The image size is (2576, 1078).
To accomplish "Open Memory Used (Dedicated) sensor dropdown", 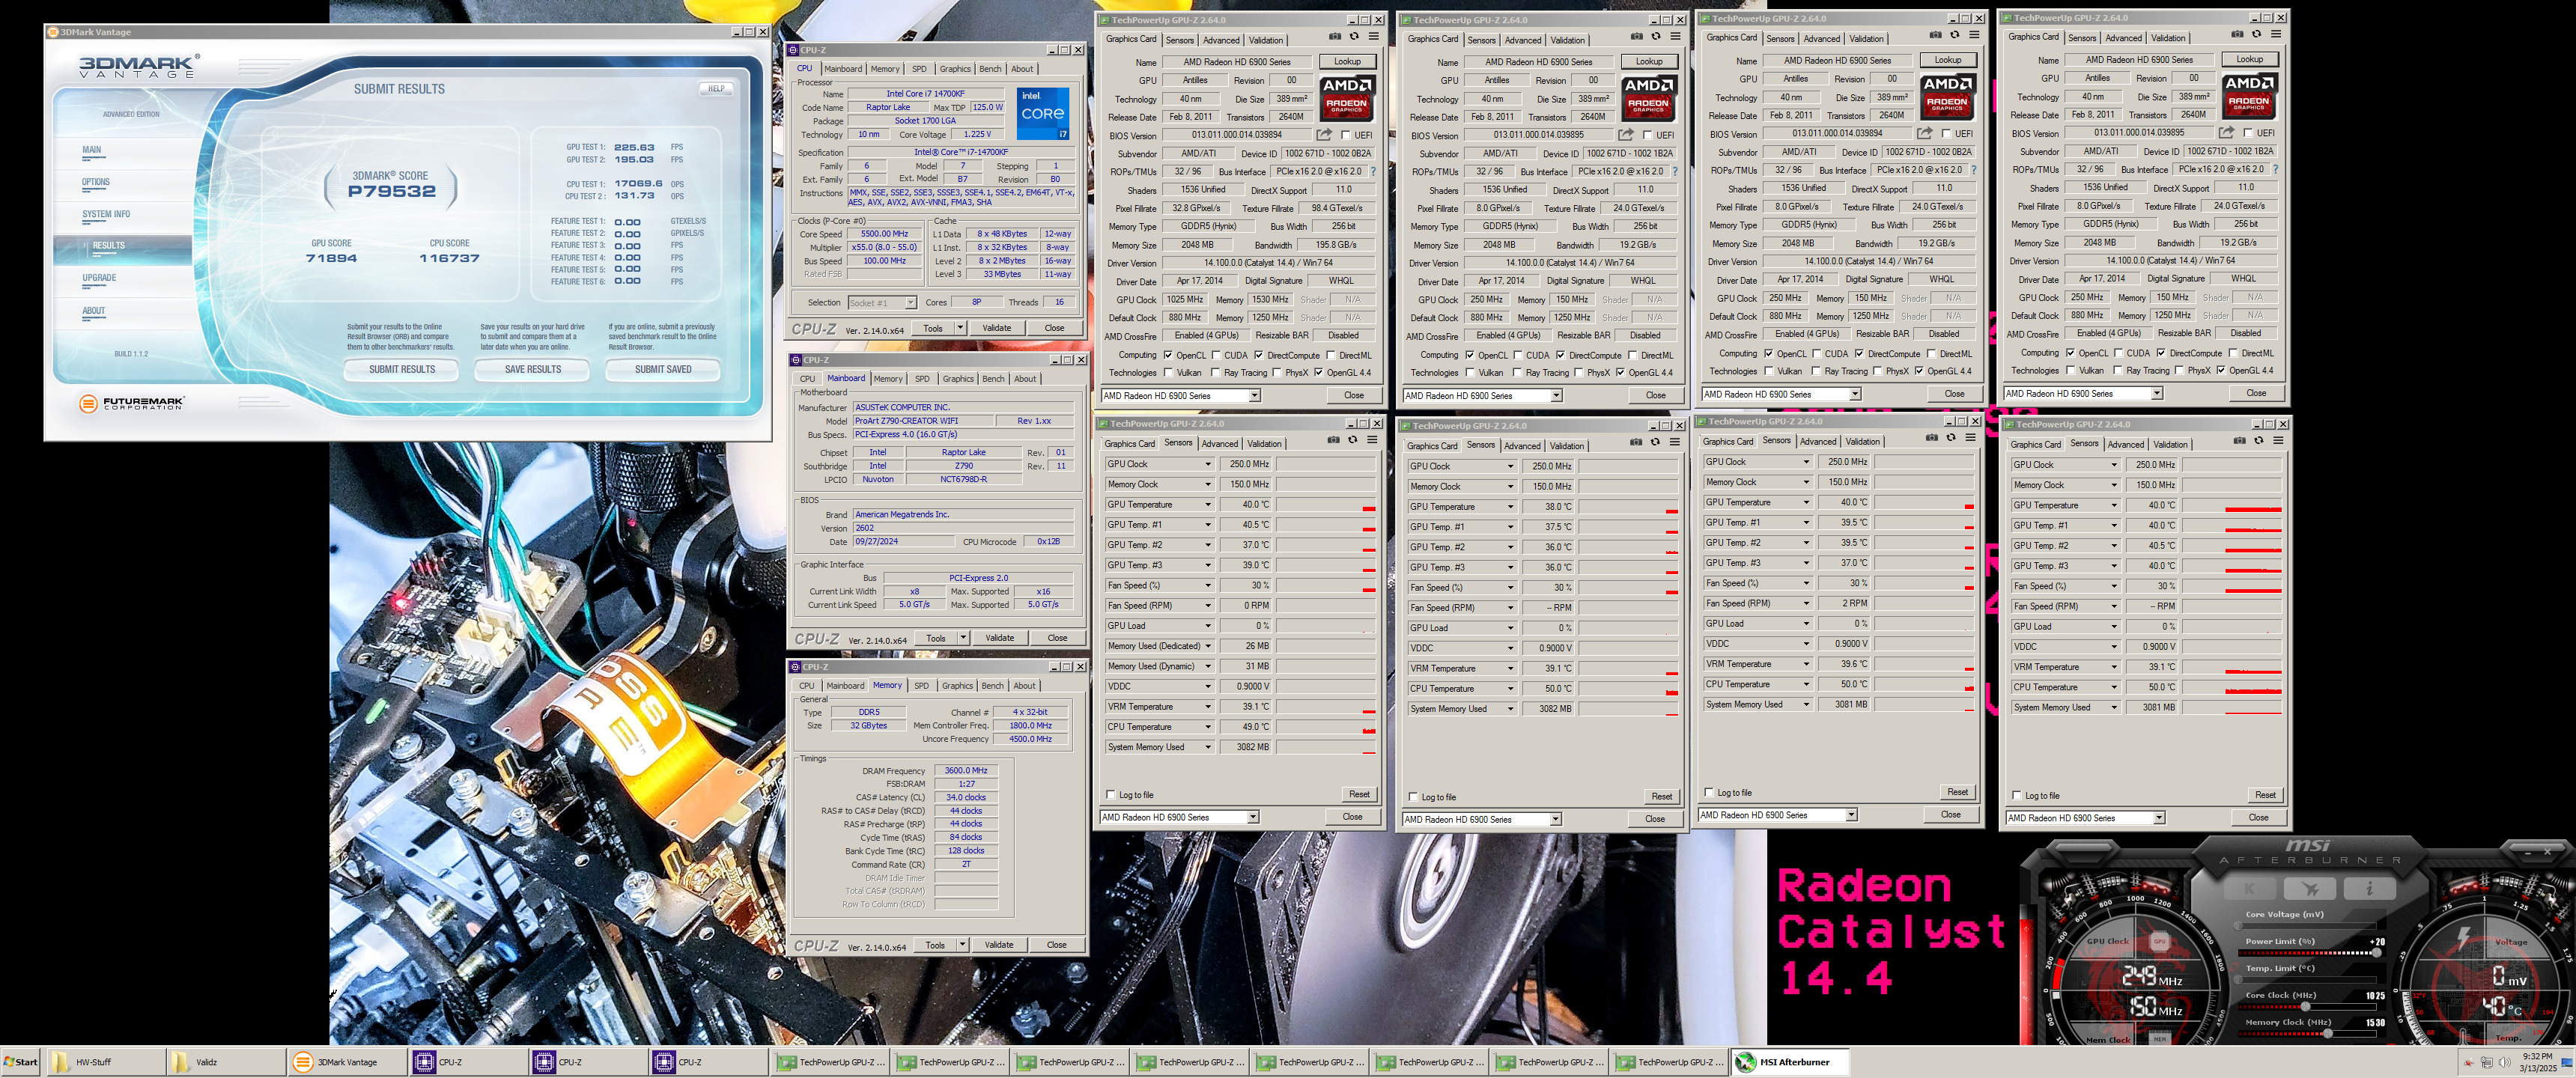I will (x=1207, y=646).
